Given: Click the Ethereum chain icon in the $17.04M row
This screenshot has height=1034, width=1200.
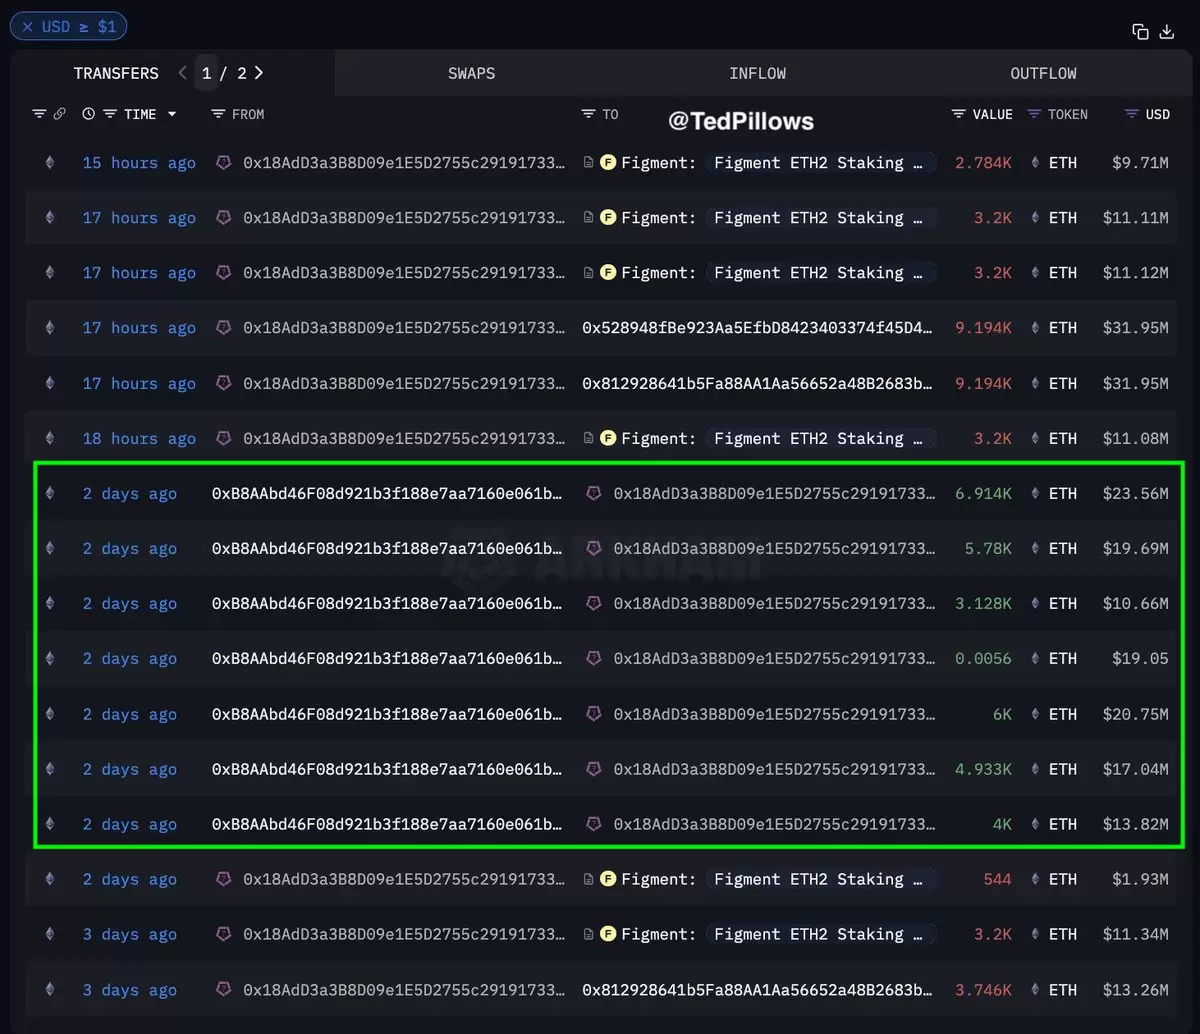Looking at the screenshot, I should click(x=49, y=770).
